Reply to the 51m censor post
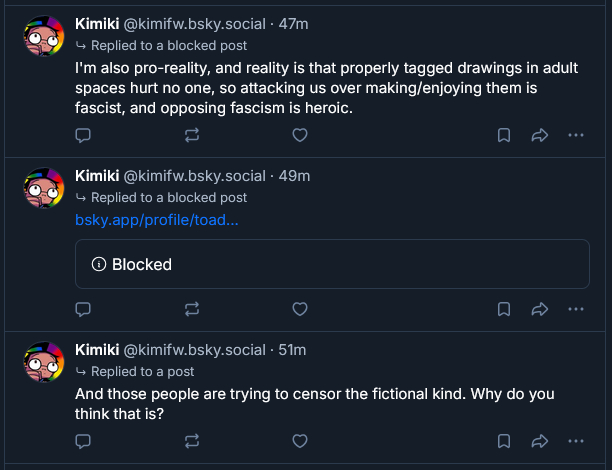 coord(84,440)
